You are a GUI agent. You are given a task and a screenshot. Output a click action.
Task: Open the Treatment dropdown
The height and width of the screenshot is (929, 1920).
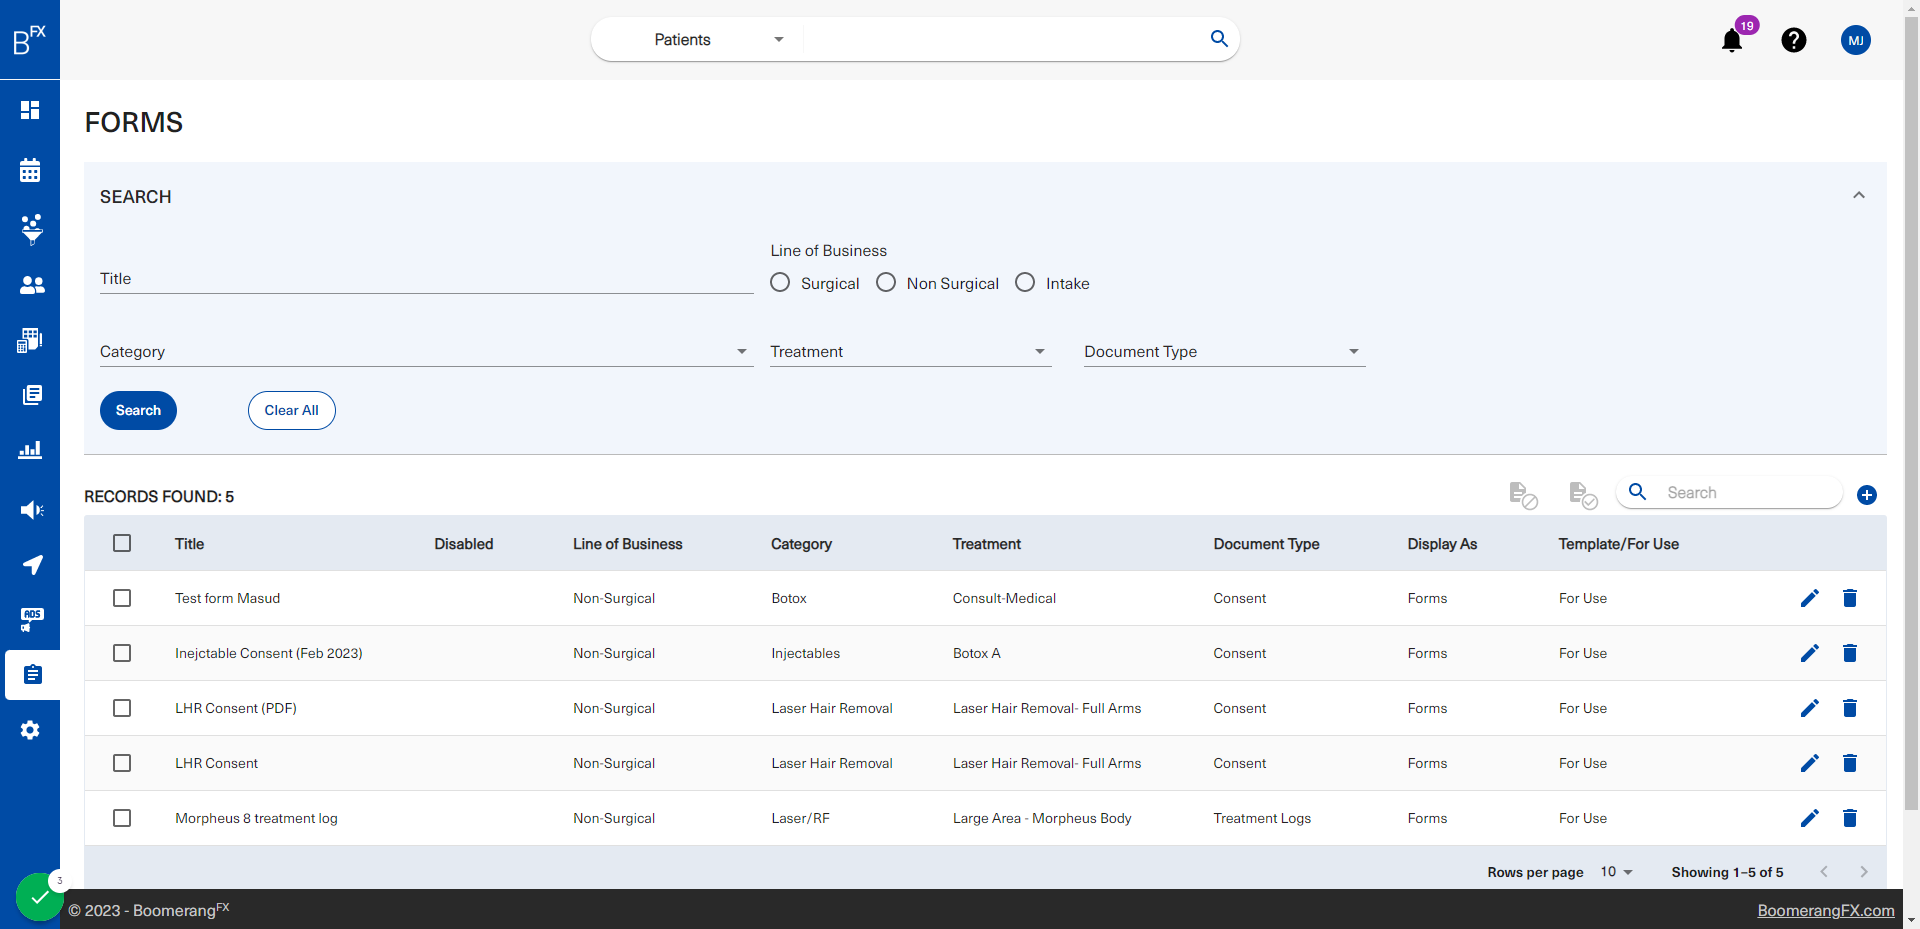point(910,352)
